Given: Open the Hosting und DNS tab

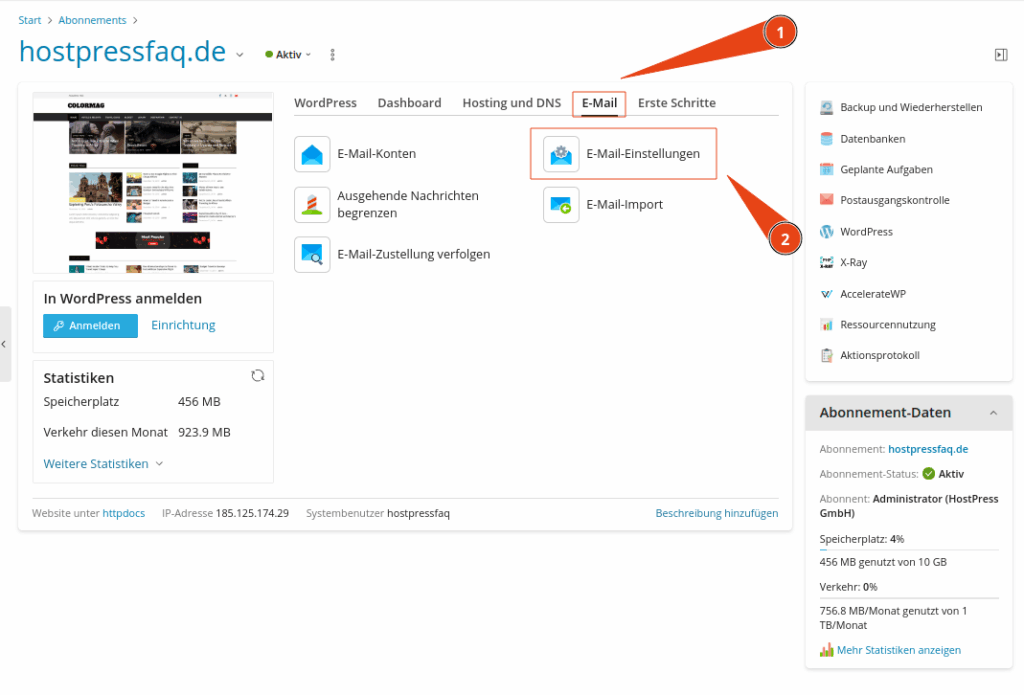Looking at the screenshot, I should tap(511, 103).
